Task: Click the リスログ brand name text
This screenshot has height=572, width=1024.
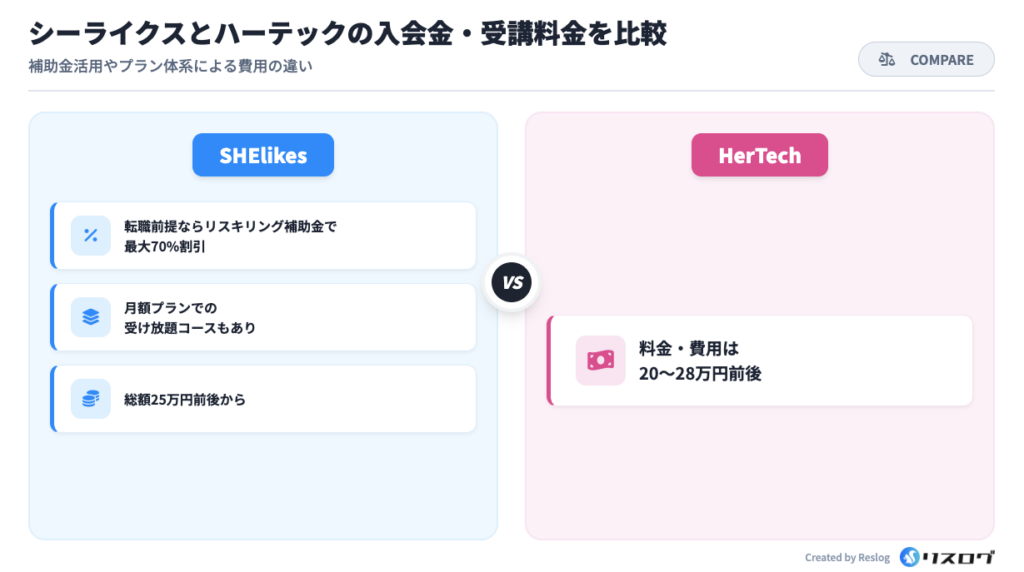Action: click(960, 557)
